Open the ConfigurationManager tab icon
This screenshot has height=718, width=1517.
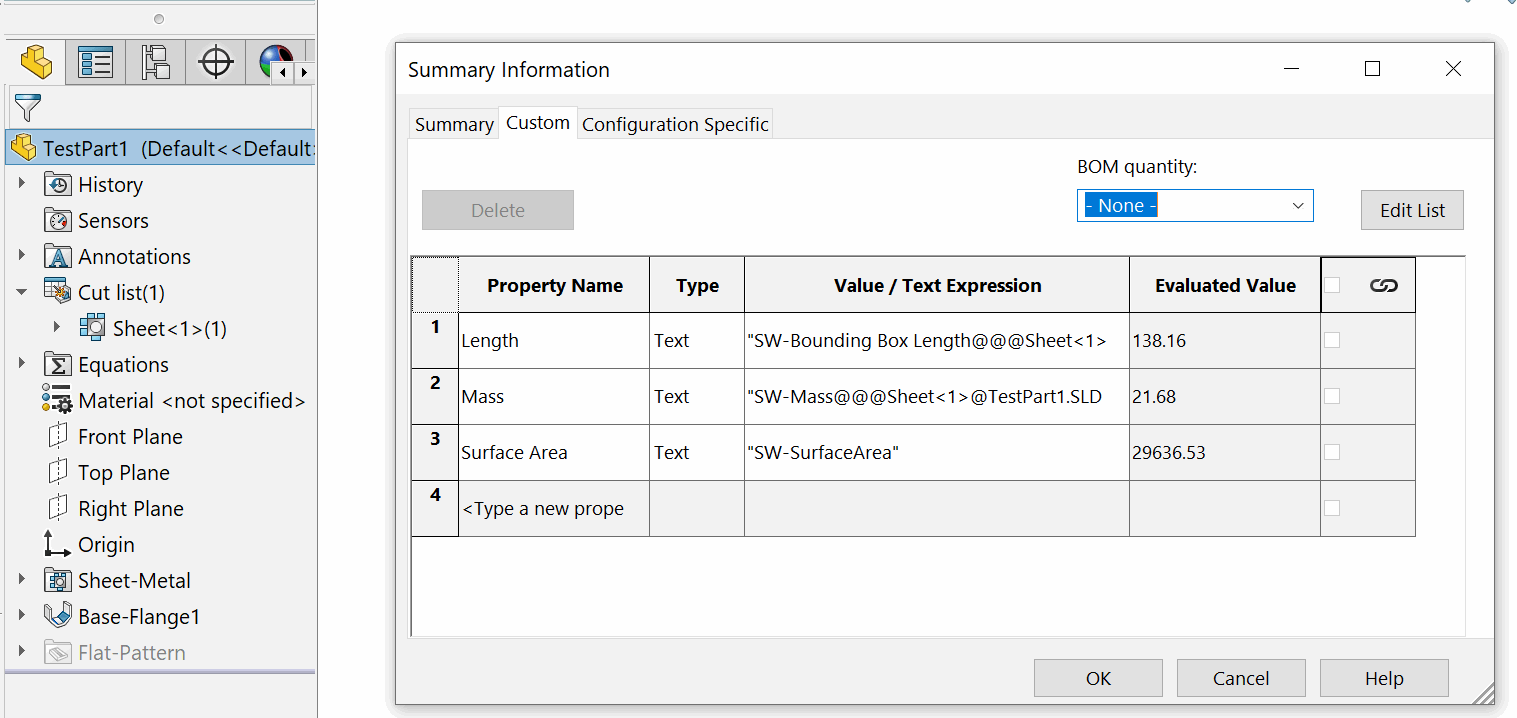[156, 63]
